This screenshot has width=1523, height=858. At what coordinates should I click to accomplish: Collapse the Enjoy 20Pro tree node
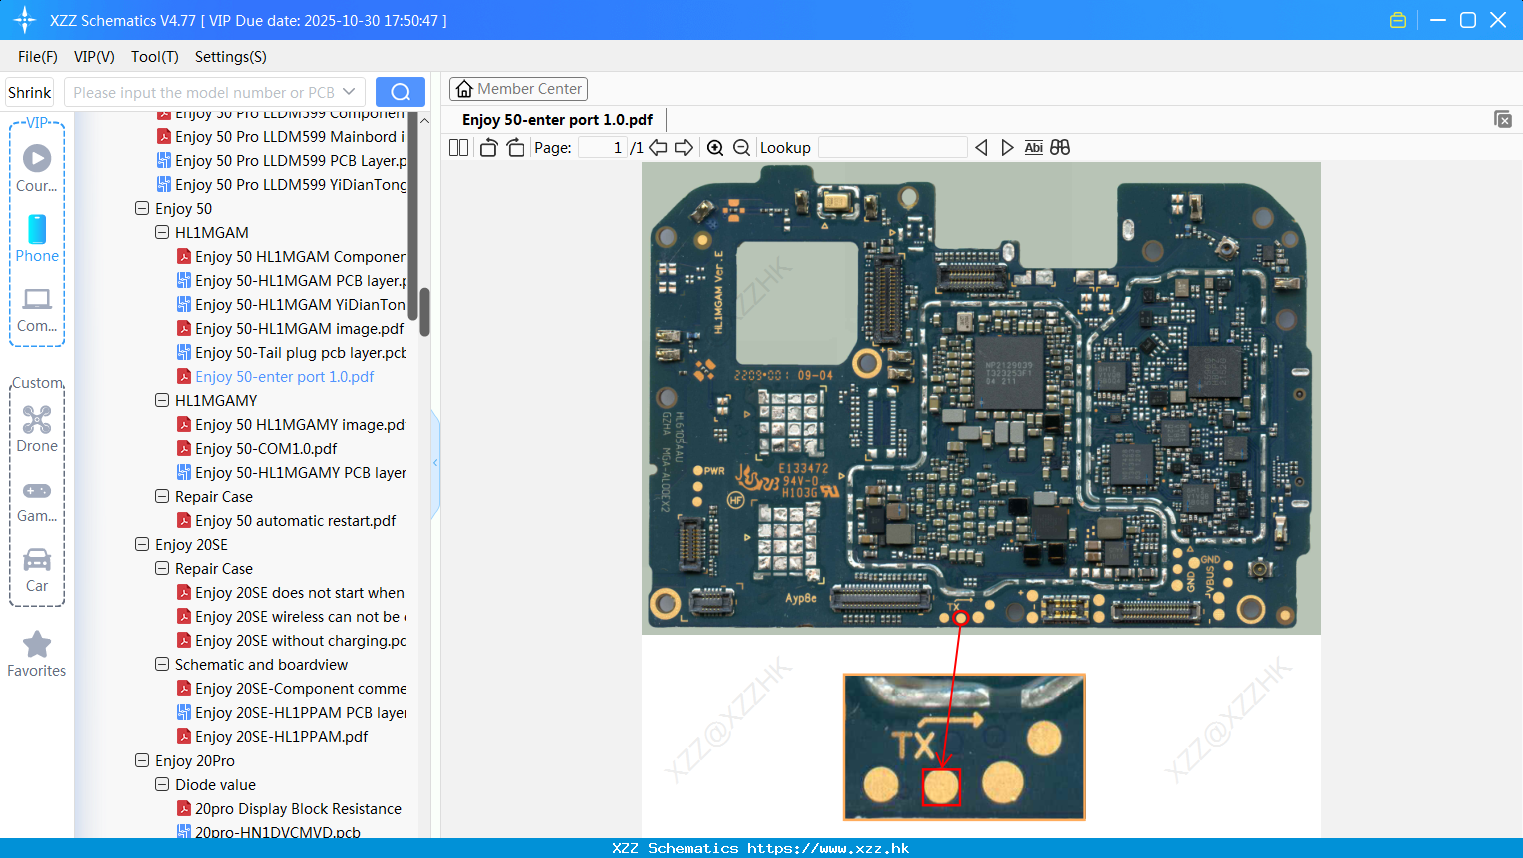click(142, 760)
